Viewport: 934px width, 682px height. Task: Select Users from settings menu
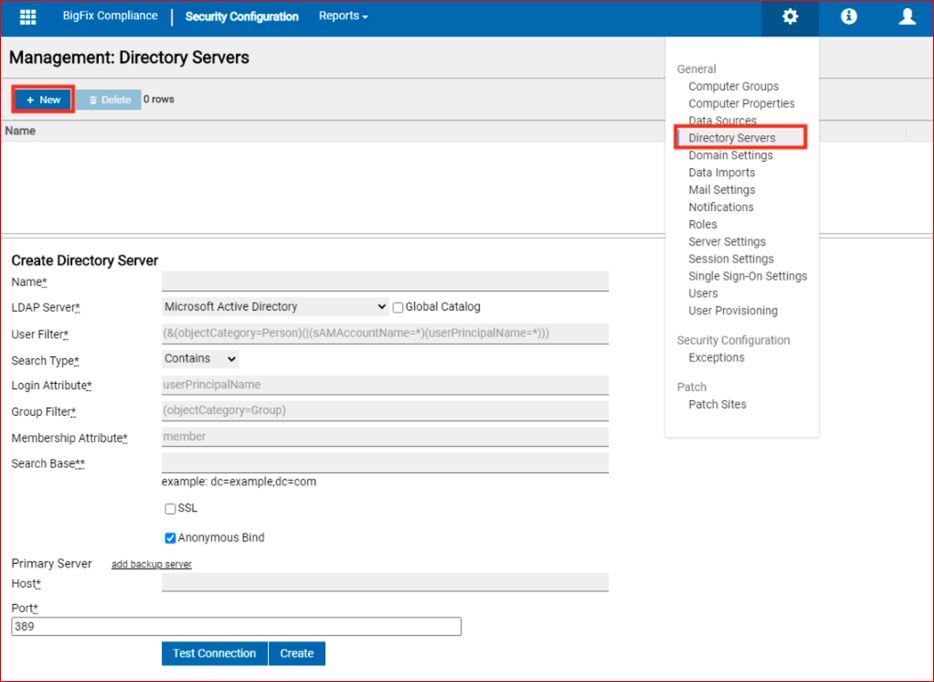pos(703,294)
